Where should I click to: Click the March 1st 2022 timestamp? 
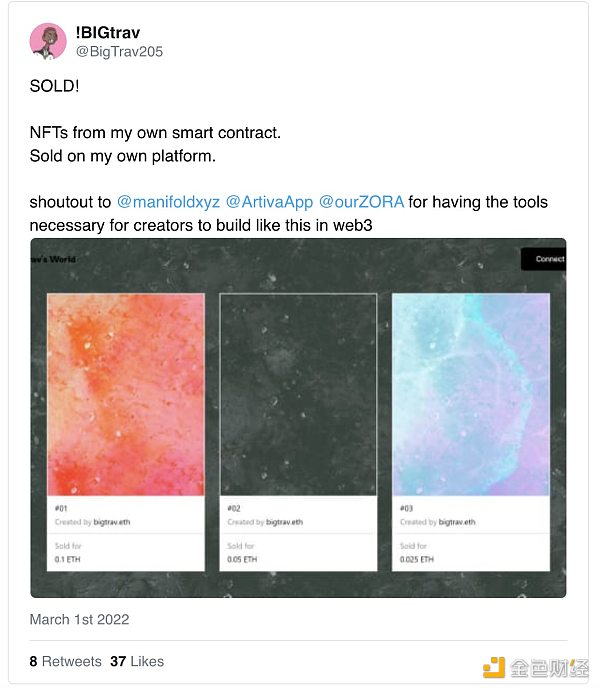tap(79, 620)
